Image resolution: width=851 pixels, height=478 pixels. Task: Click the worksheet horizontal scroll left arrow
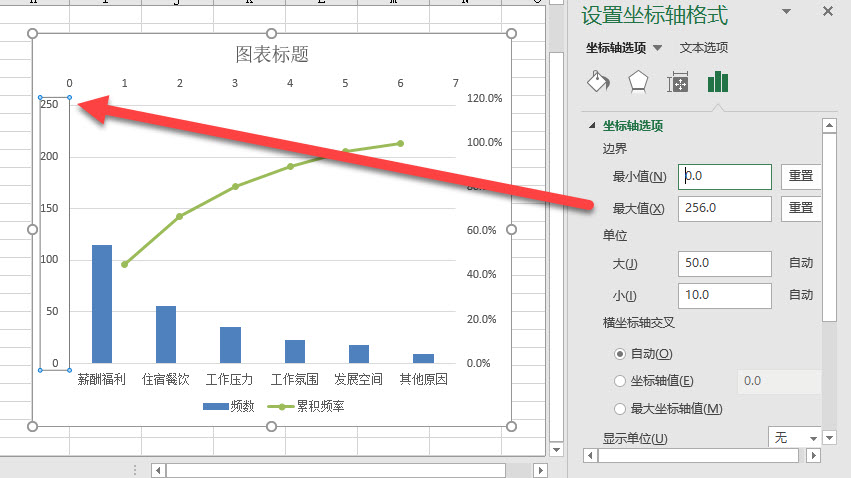point(158,470)
